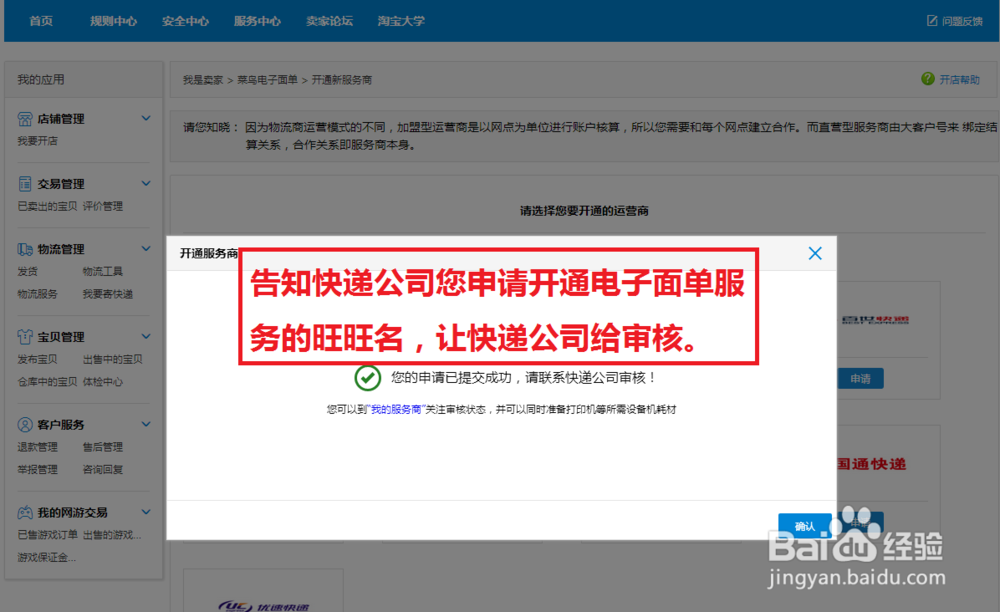Collapse the 店铺管理 section chevron
The image size is (1000, 612).
(x=146, y=118)
